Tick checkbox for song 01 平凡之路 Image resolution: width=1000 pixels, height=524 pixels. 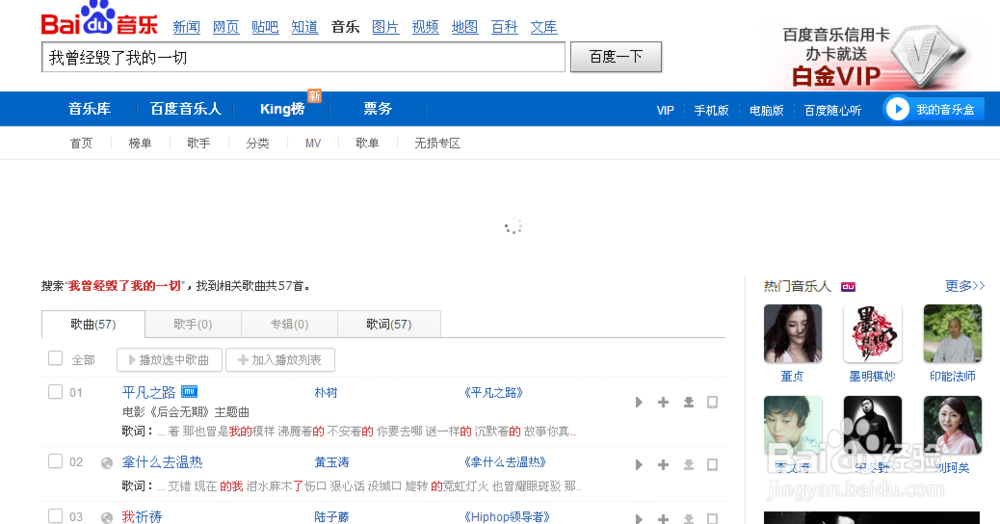55,391
